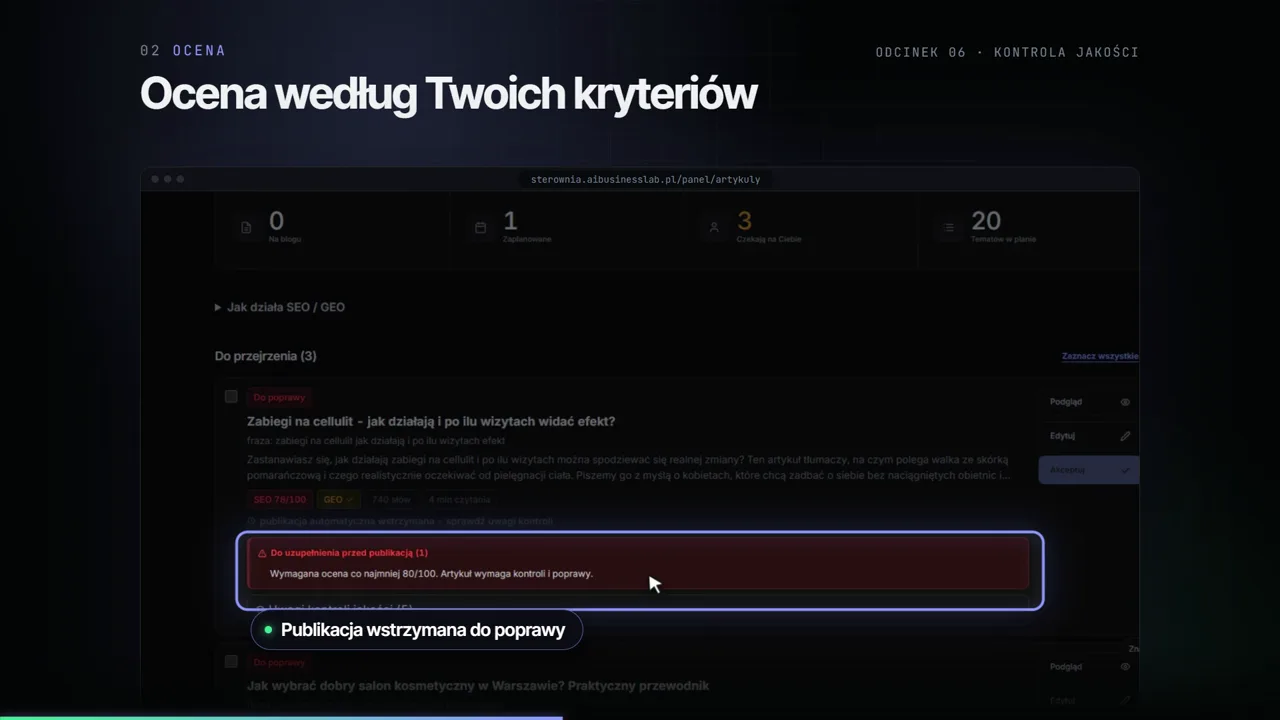Expand the Jak działa SEO / GEO section
Screen dimensions: 1280x720
pyautogui.click(x=280, y=307)
